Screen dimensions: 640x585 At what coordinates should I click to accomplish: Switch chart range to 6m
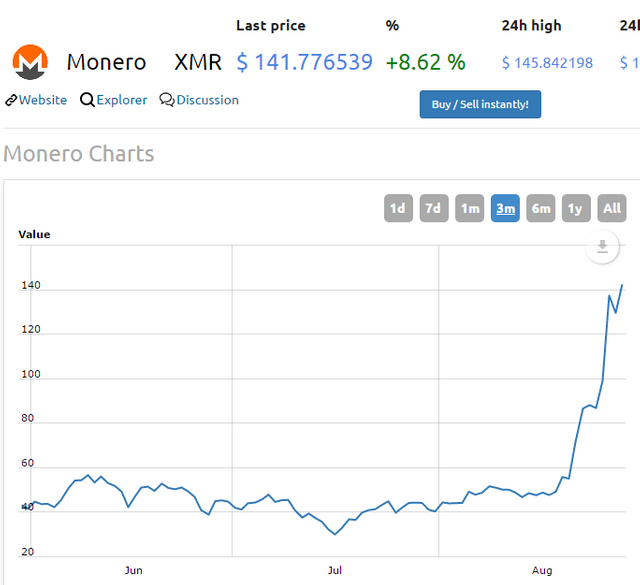(541, 208)
